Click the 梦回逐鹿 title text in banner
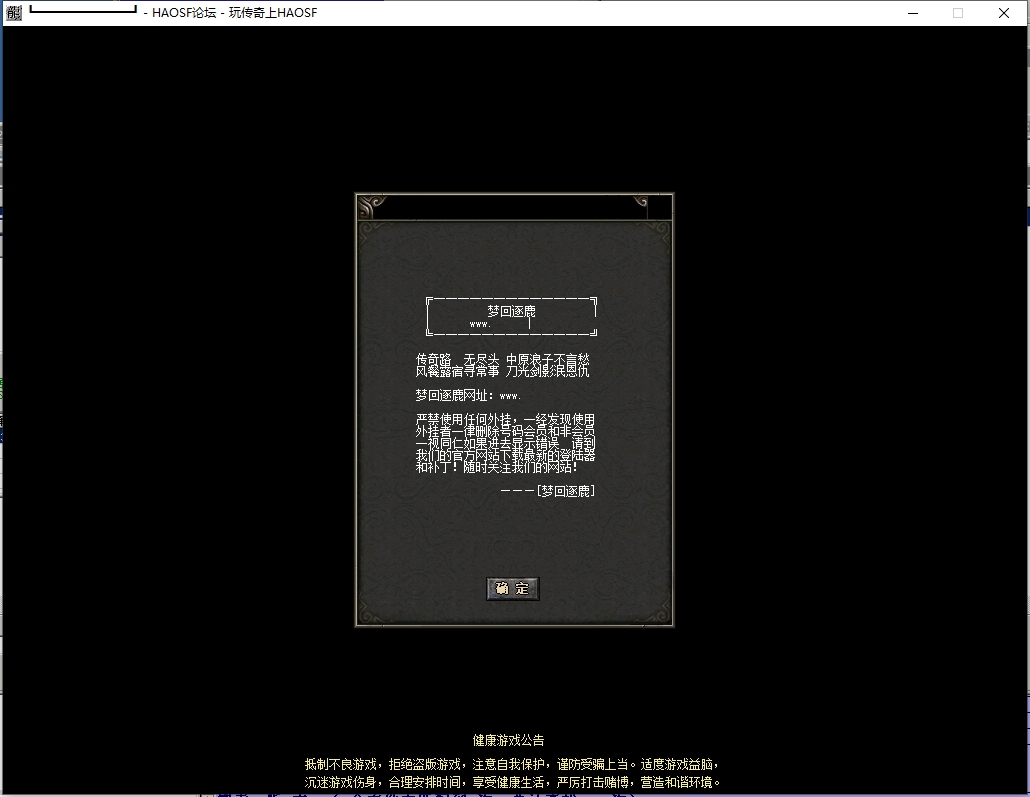Image resolution: width=1030 pixels, height=797 pixels. [x=511, y=311]
